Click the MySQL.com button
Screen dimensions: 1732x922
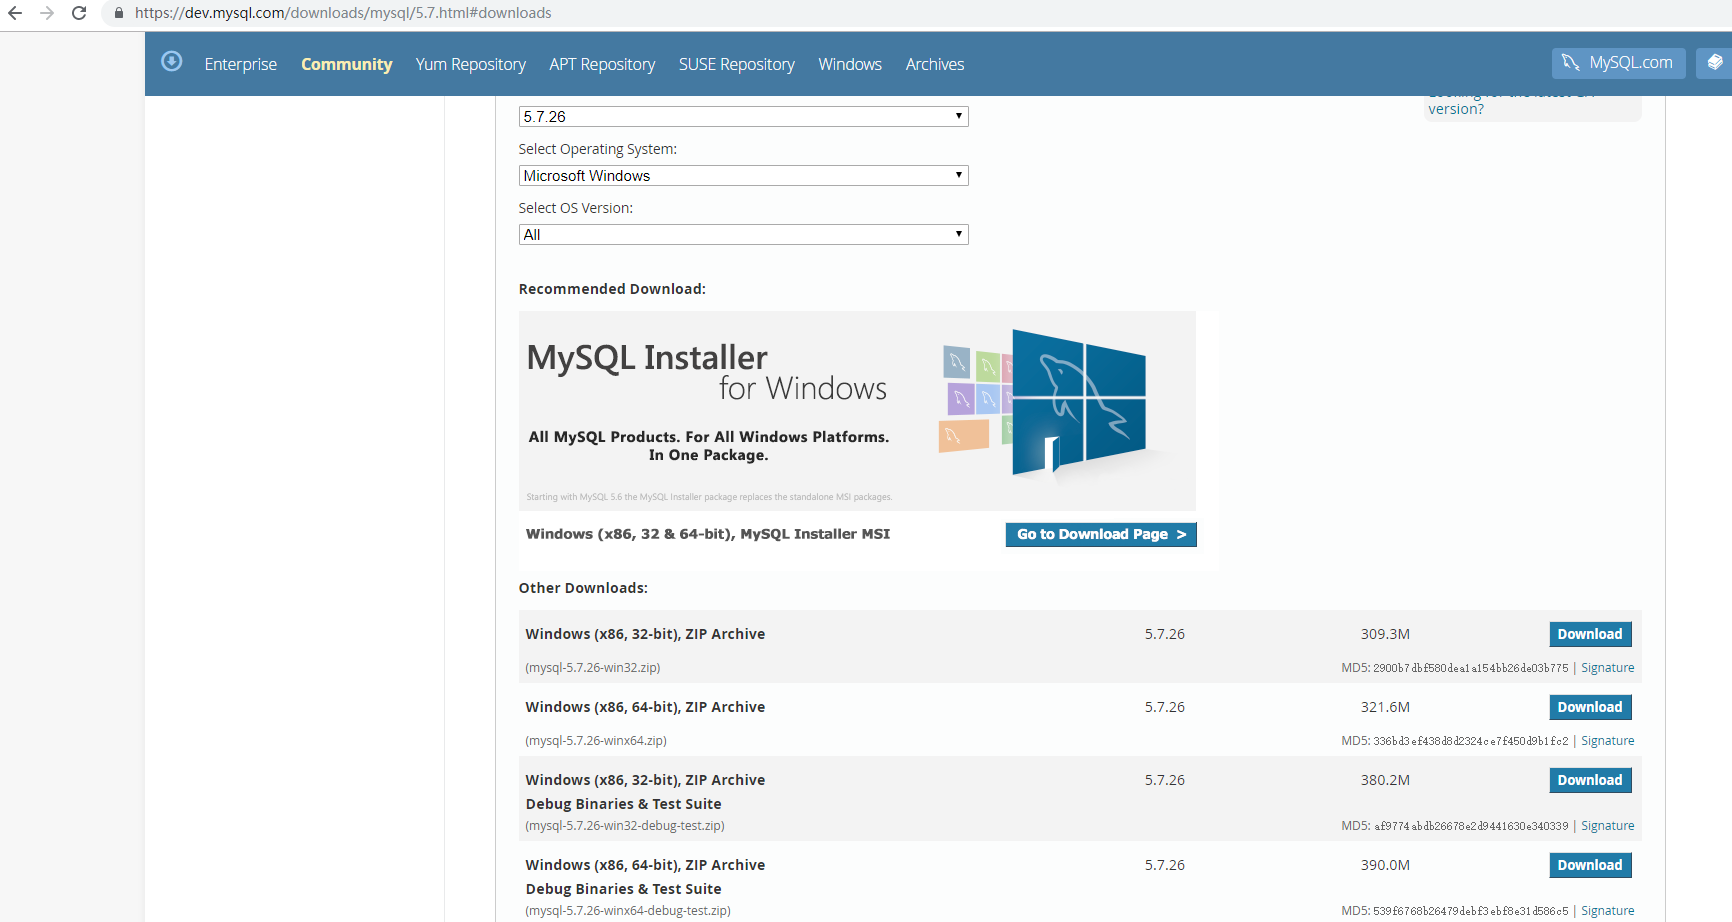point(1619,63)
